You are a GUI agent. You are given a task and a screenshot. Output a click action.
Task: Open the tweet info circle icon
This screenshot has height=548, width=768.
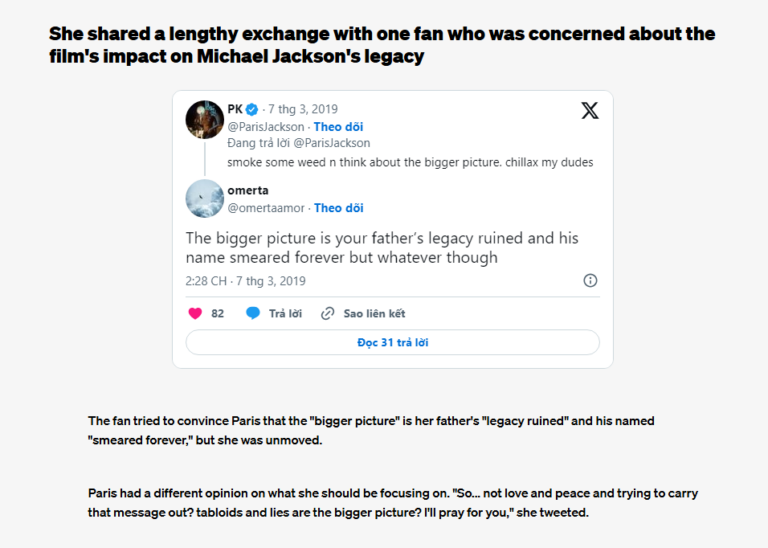coord(590,281)
